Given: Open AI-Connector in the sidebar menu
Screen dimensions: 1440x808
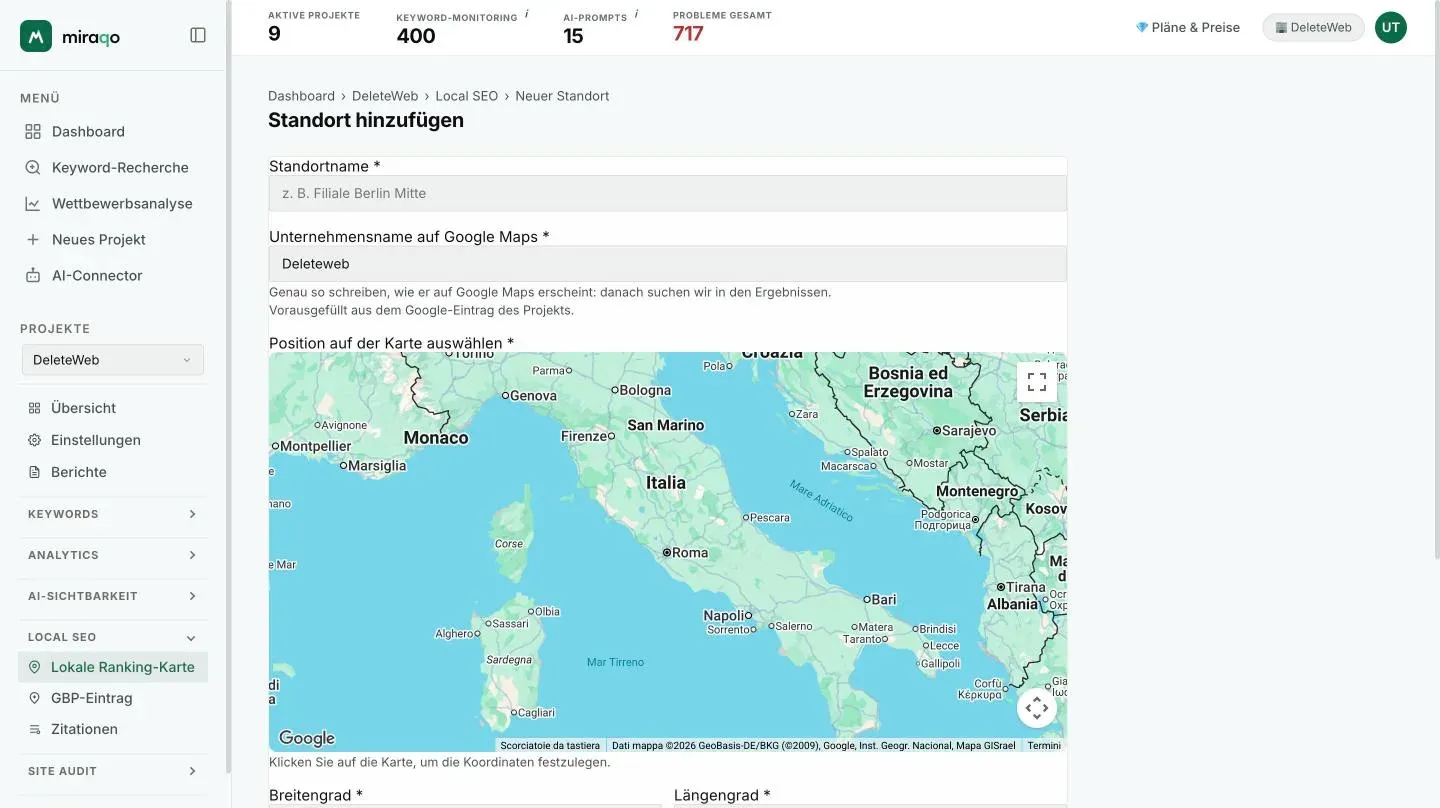Looking at the screenshot, I should coord(112,275).
